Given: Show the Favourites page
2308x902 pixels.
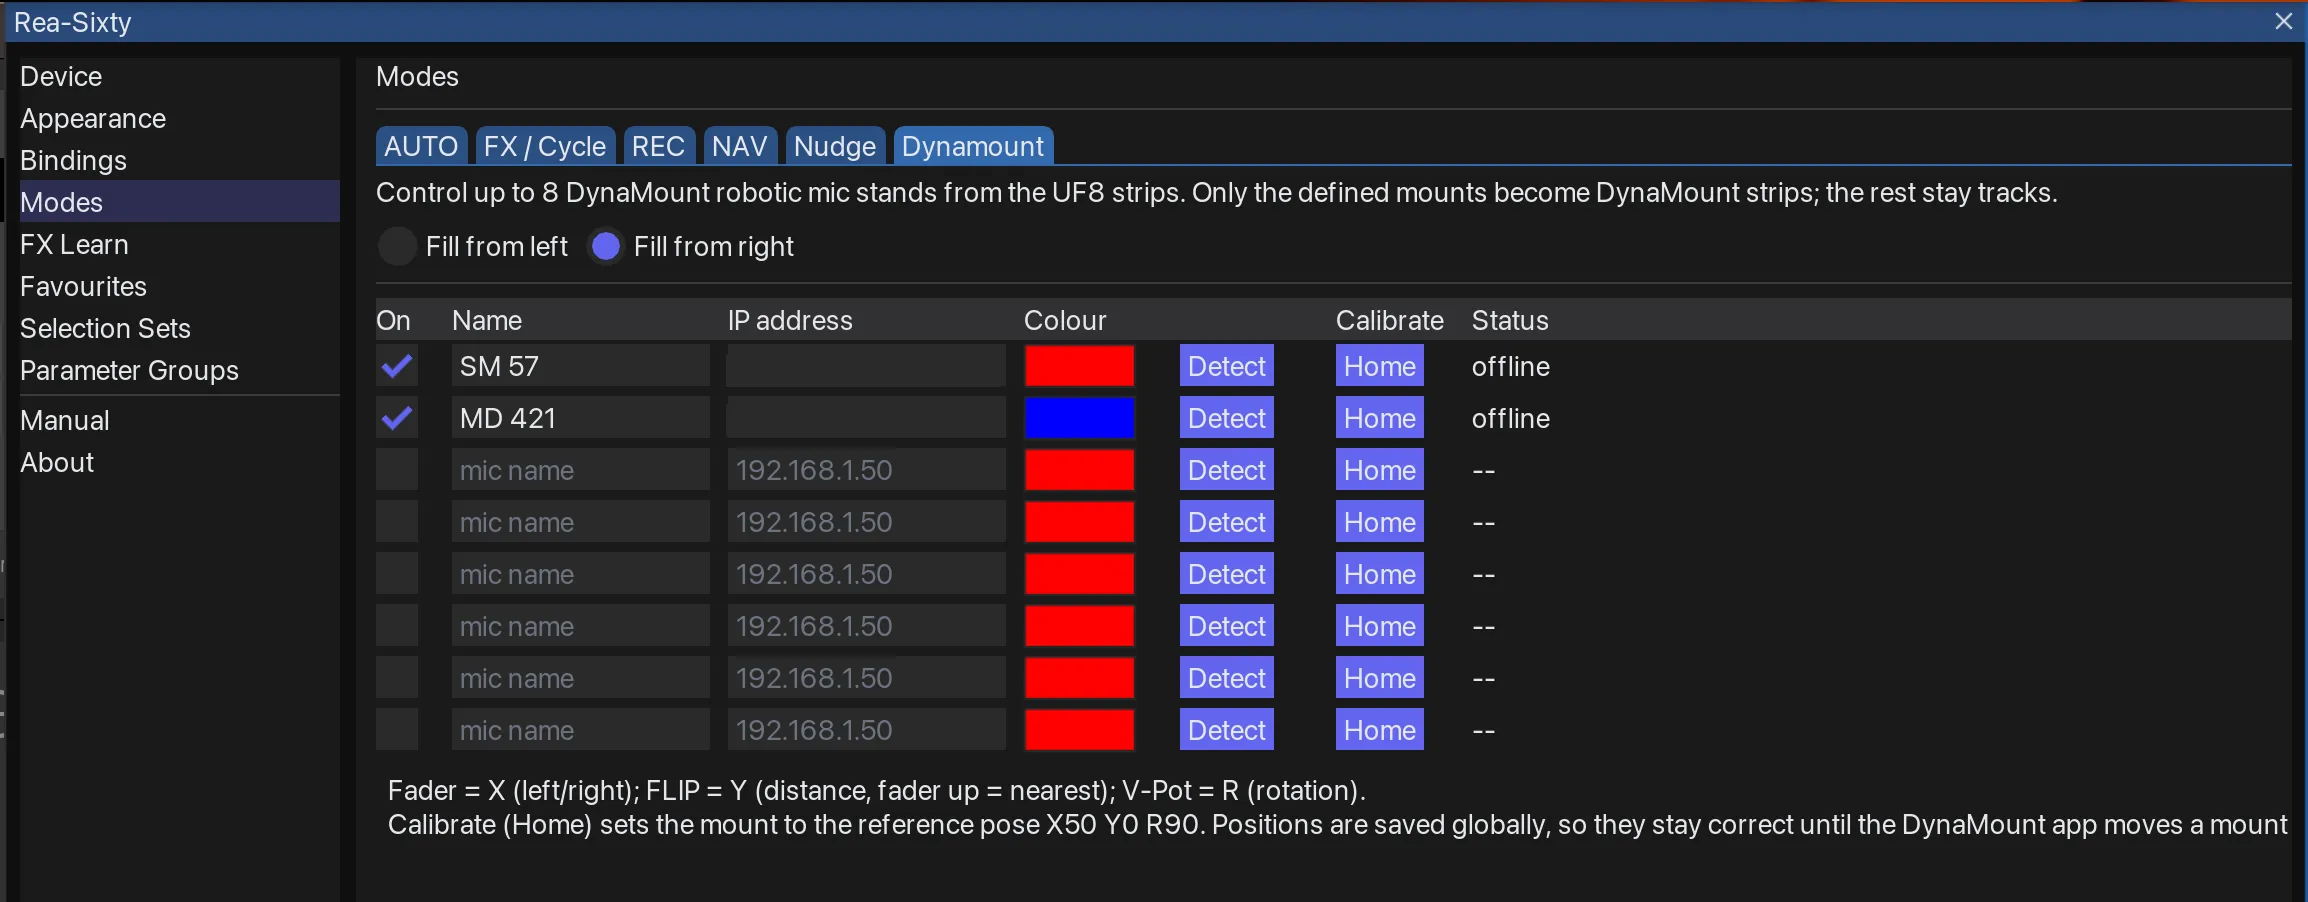Looking at the screenshot, I should 83,287.
